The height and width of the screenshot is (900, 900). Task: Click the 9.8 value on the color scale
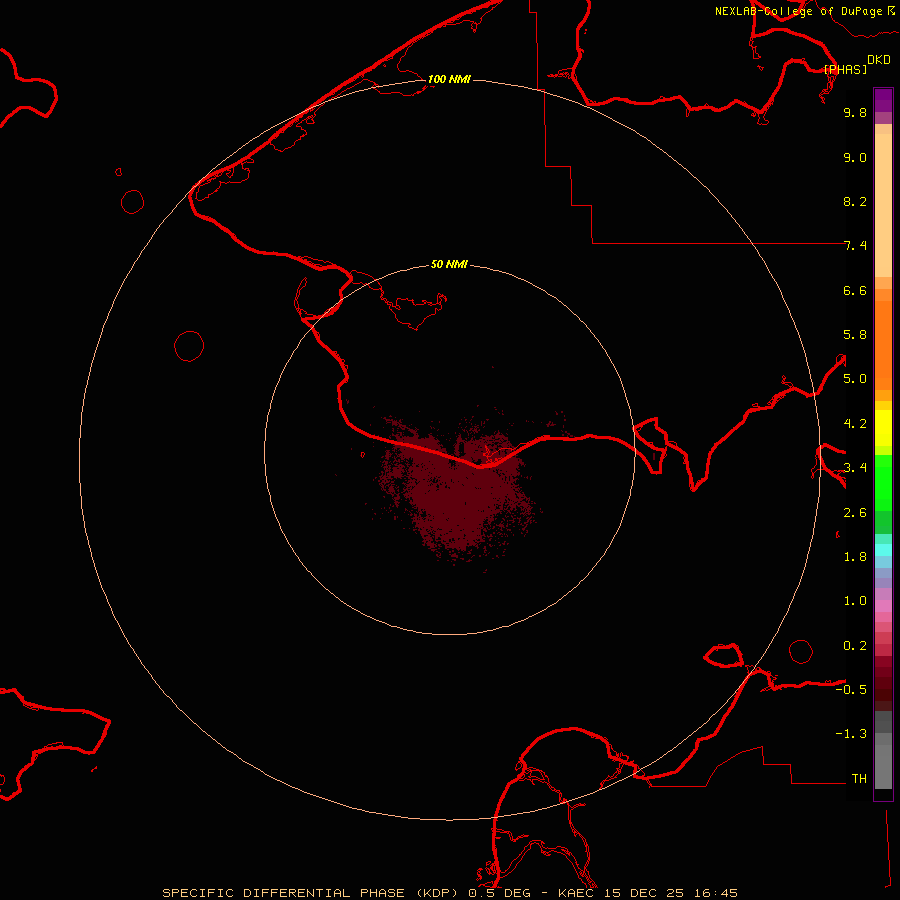(855, 113)
